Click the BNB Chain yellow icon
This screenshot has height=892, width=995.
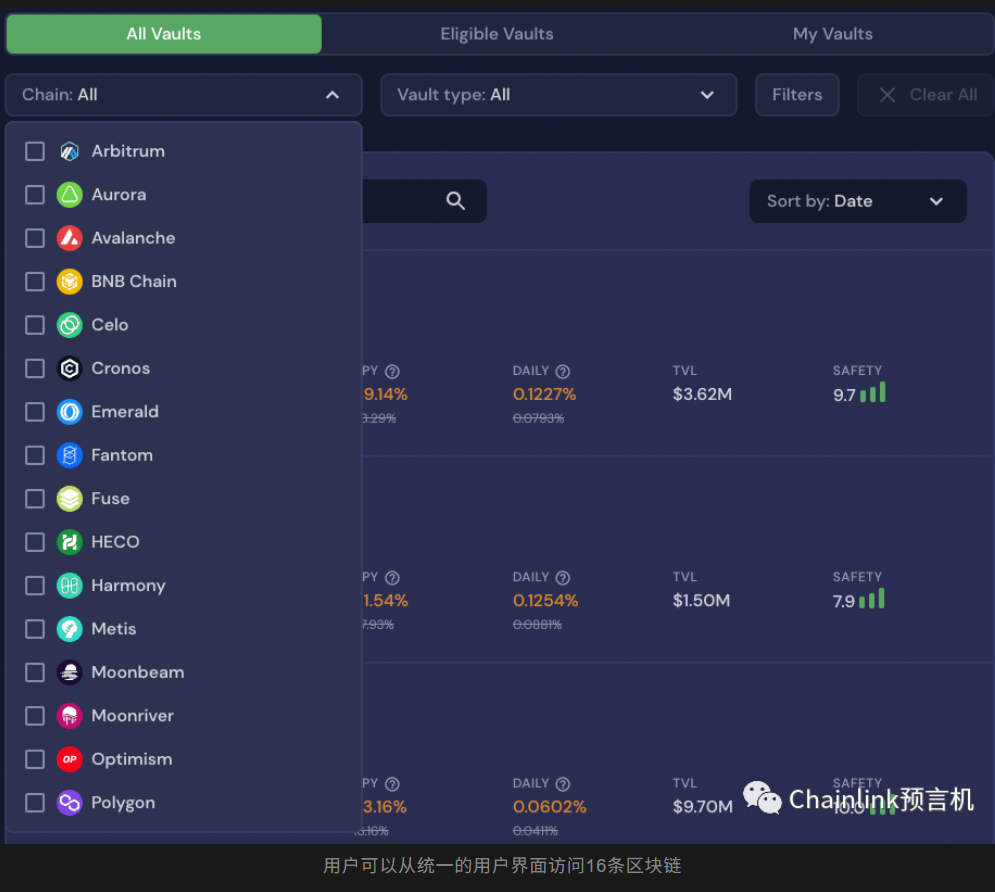click(x=69, y=282)
